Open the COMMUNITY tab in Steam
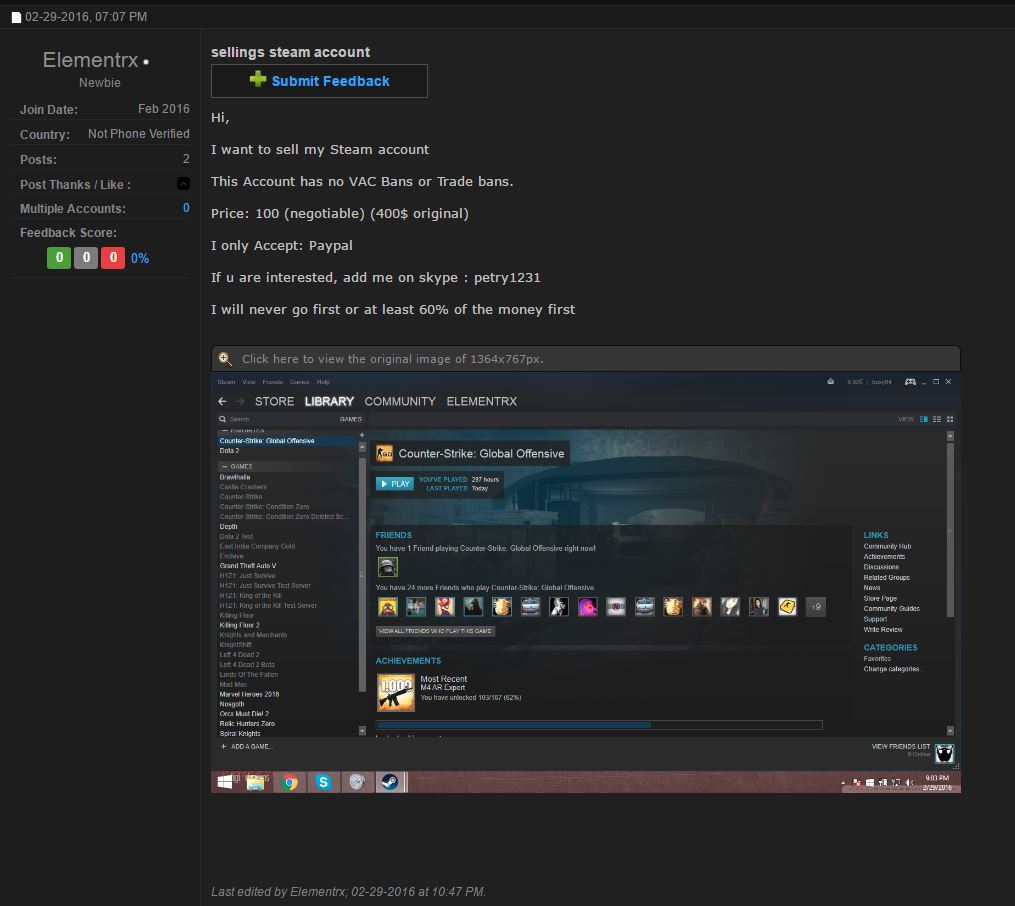The image size is (1015, 906). coord(400,401)
